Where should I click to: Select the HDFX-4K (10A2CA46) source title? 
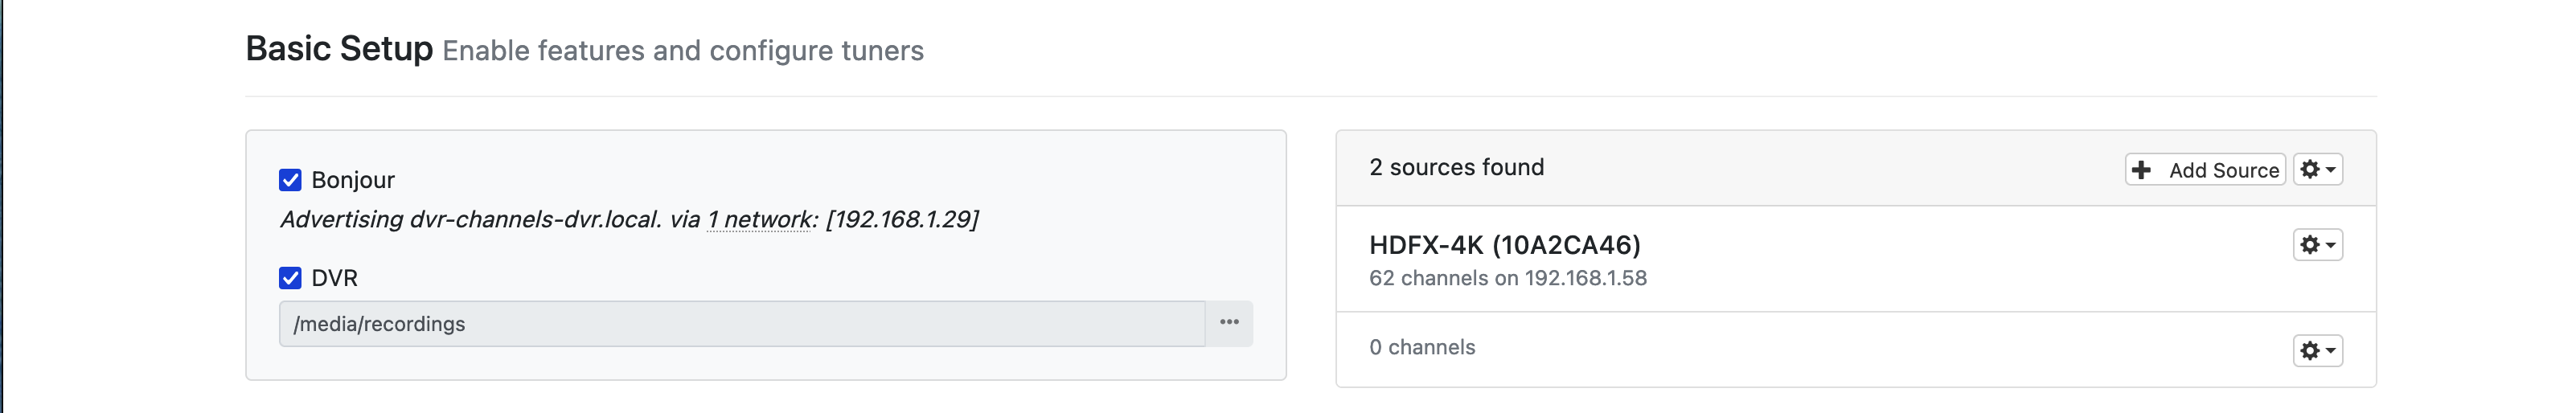click(x=1504, y=245)
